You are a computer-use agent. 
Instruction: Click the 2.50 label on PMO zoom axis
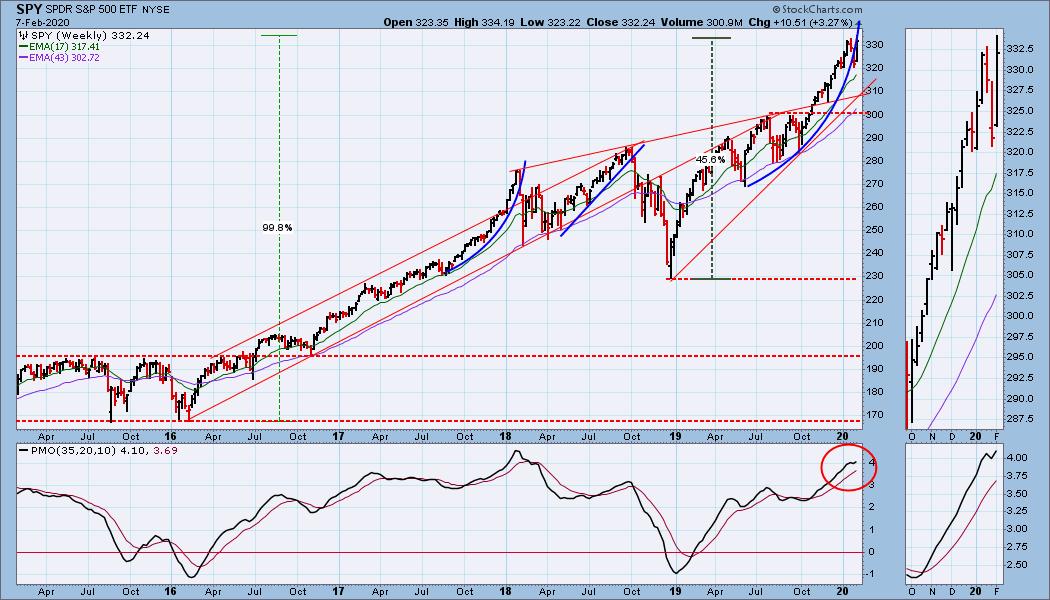[1017, 565]
